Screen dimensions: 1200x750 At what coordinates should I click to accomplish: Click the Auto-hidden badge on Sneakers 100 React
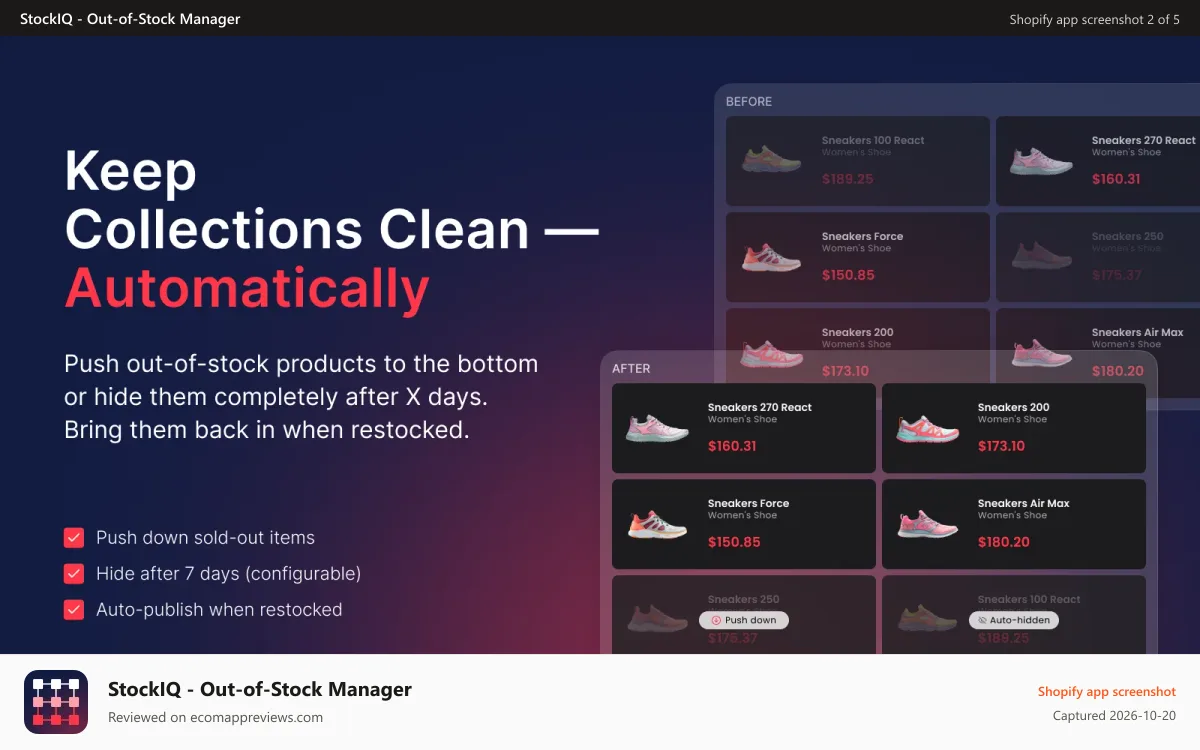1014,620
